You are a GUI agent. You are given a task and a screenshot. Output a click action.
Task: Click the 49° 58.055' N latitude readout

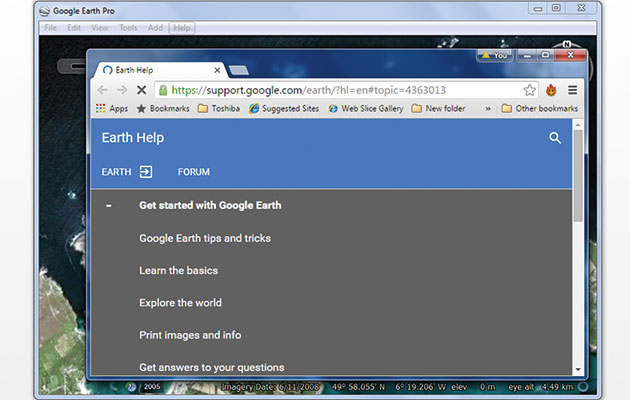pyautogui.click(x=358, y=387)
